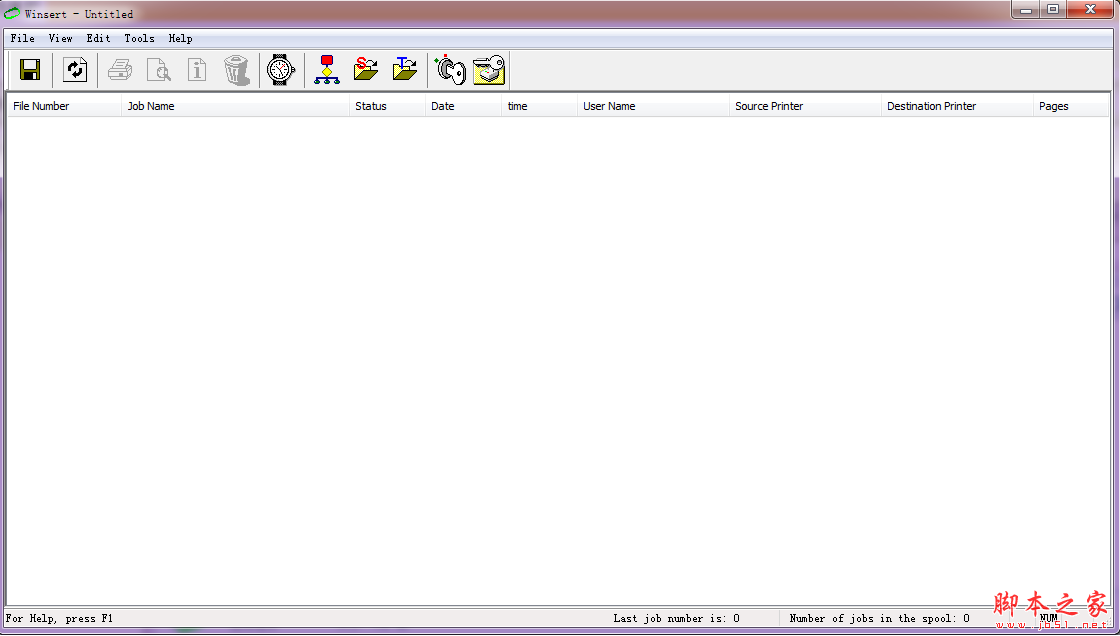Open the Help menu
Image resolution: width=1120 pixels, height=636 pixels.
(x=180, y=38)
